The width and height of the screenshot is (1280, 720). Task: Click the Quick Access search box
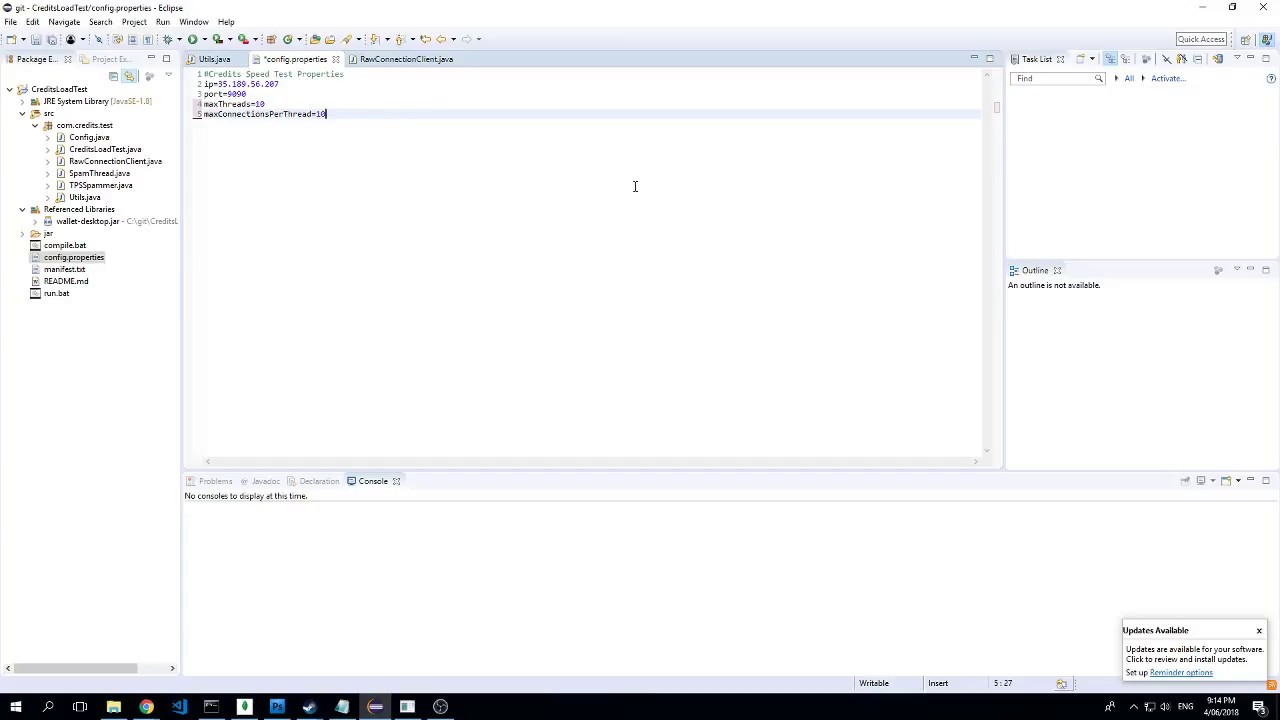1201,39
